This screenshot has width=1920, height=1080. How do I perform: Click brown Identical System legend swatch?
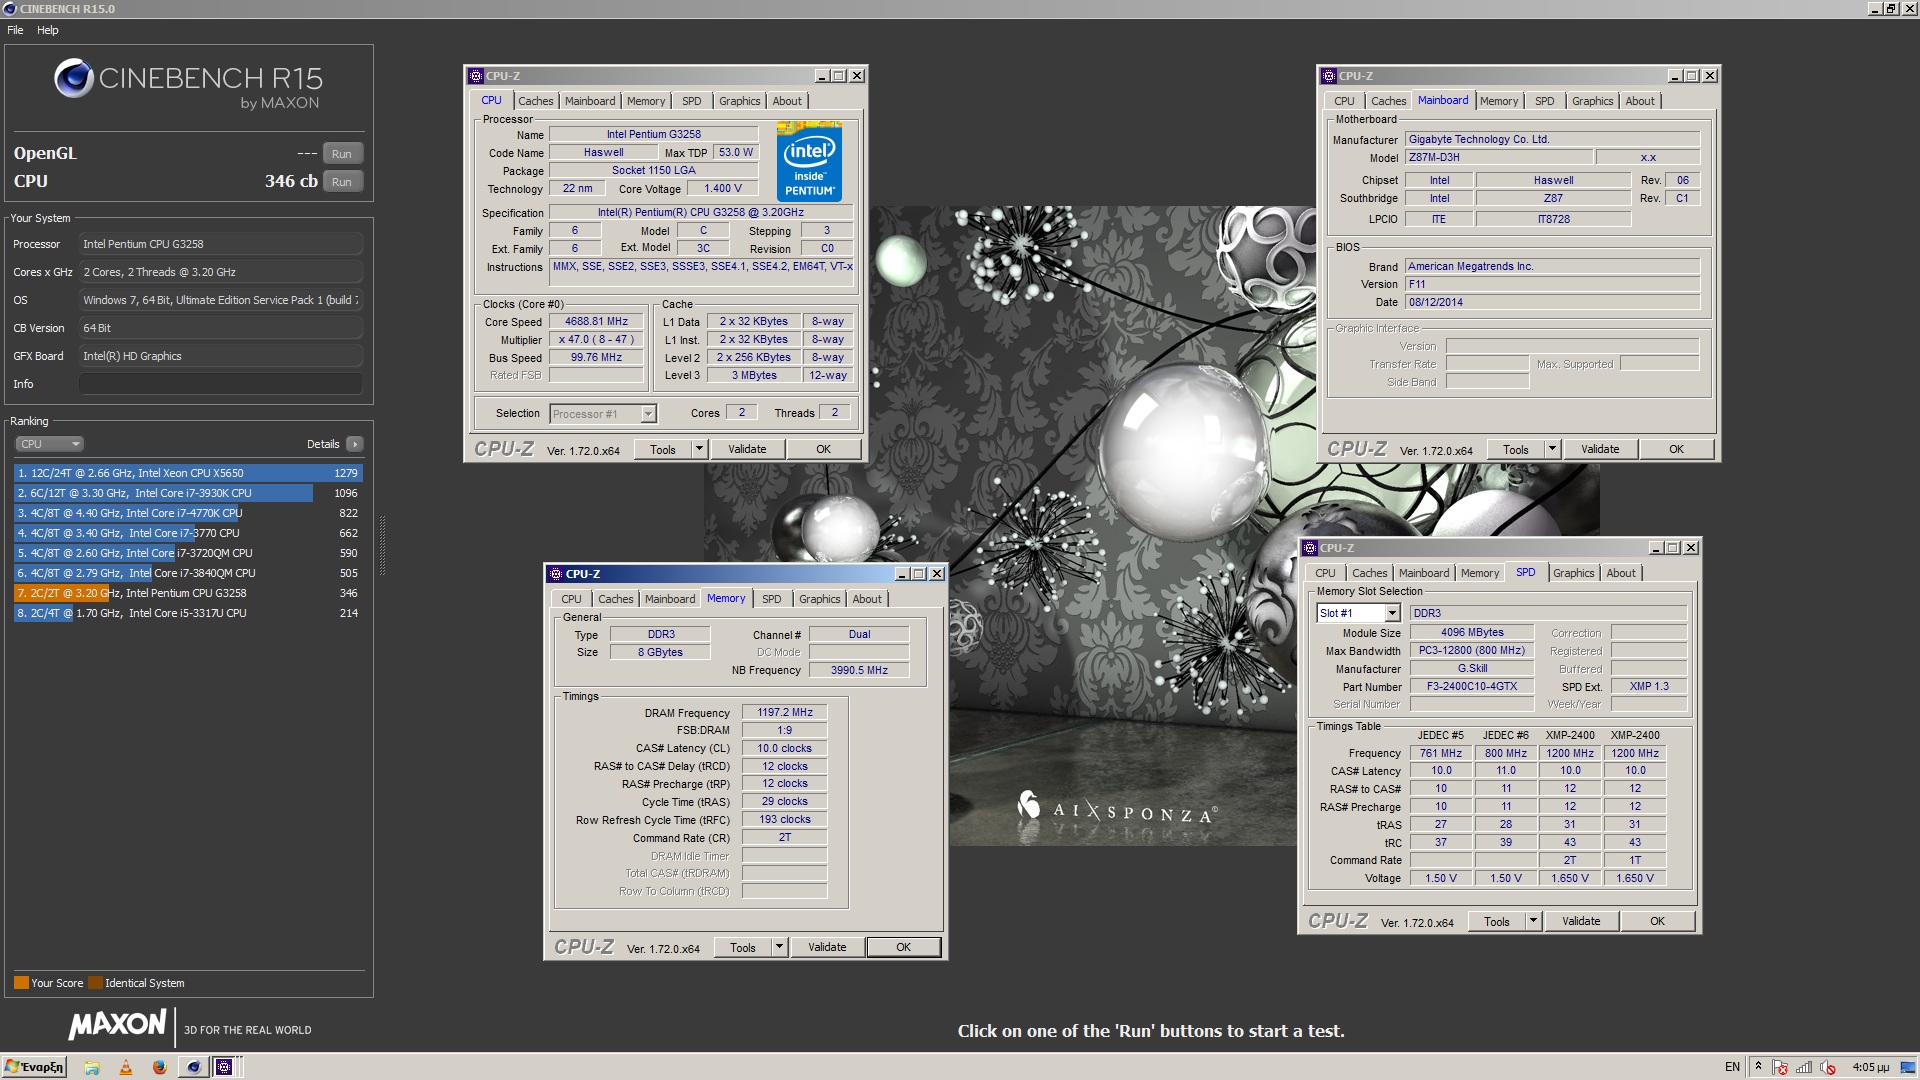95,983
